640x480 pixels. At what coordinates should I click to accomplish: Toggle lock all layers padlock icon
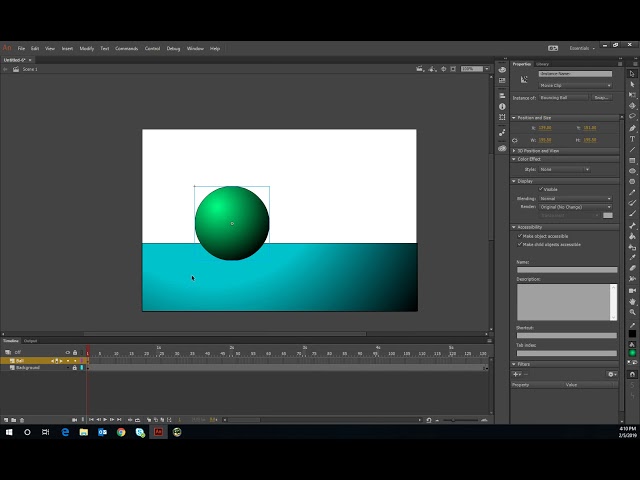(x=75, y=352)
